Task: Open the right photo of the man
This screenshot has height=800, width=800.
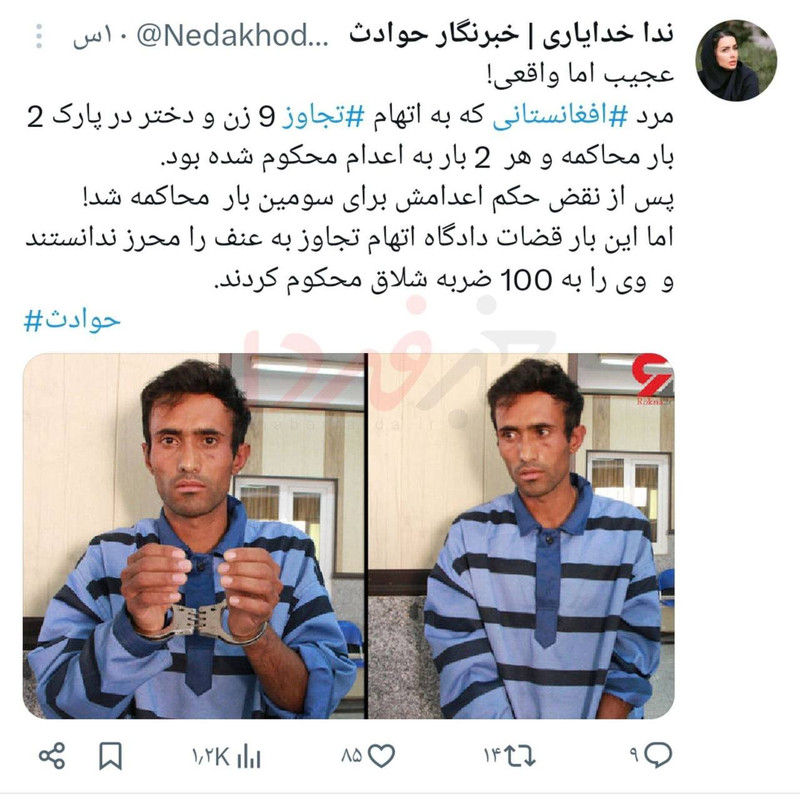Action: pyautogui.click(x=521, y=536)
